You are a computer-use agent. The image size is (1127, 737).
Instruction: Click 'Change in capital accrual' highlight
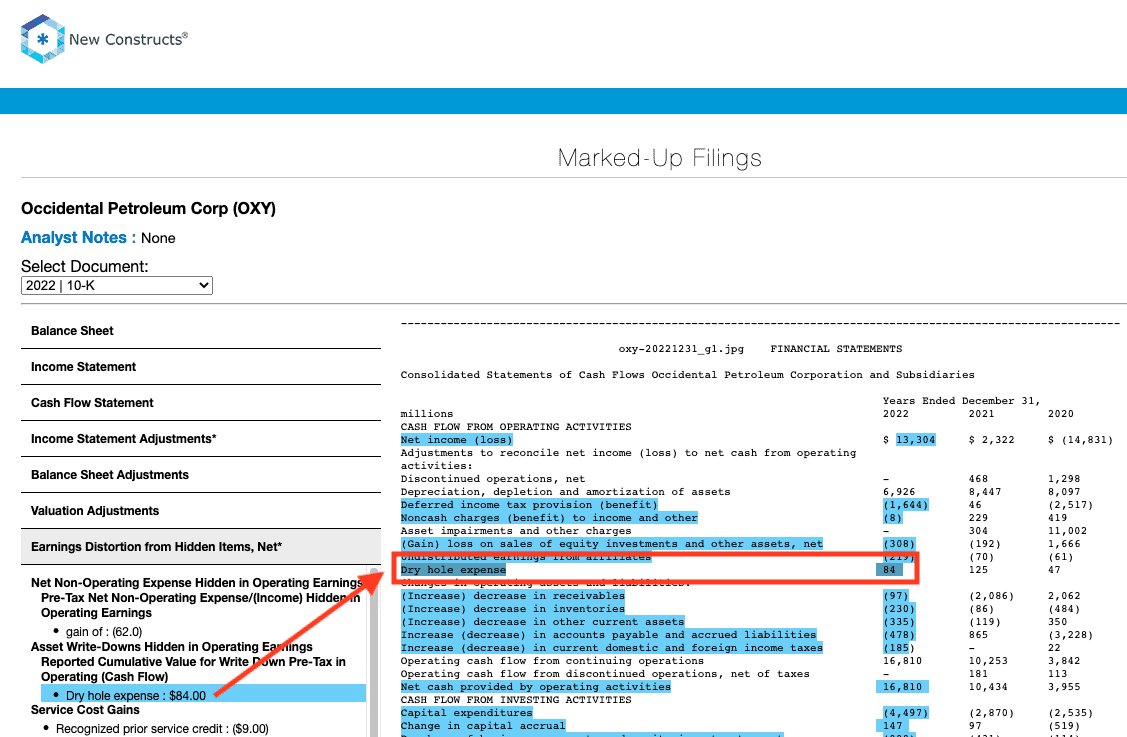[x=483, y=725]
